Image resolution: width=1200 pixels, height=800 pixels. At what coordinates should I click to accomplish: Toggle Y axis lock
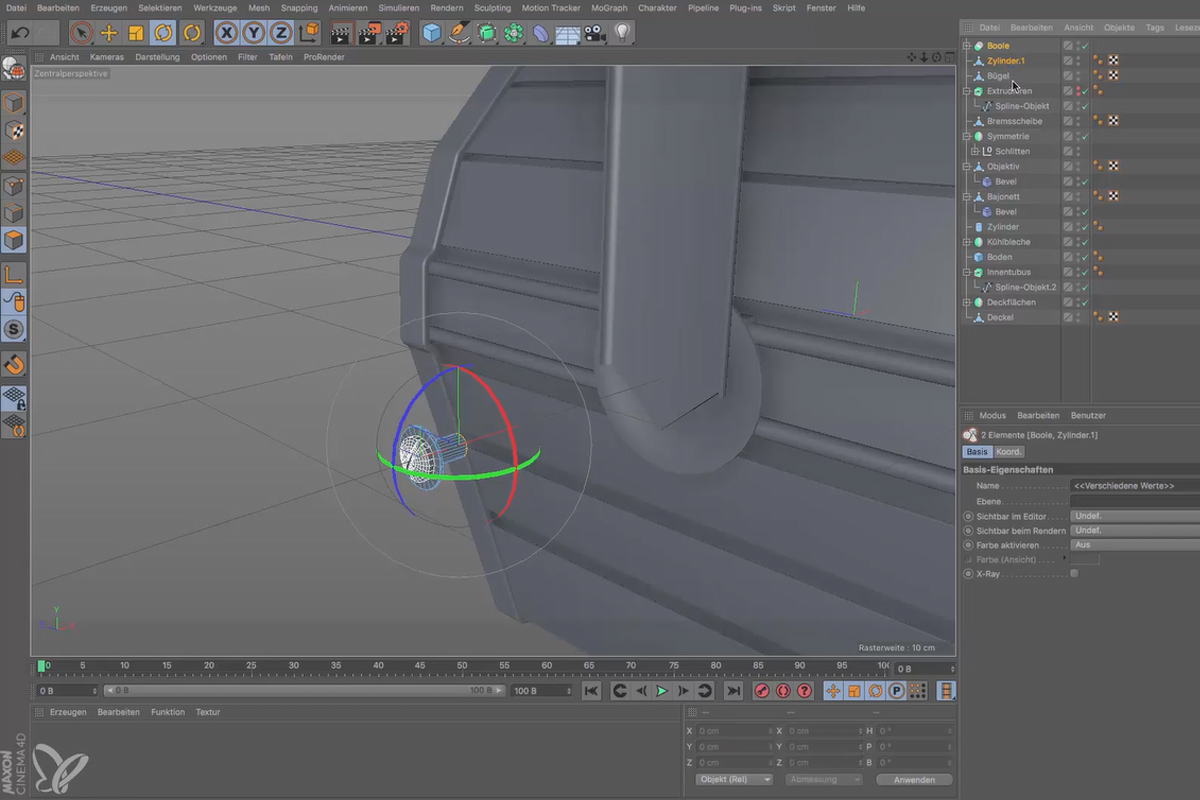pyautogui.click(x=254, y=33)
